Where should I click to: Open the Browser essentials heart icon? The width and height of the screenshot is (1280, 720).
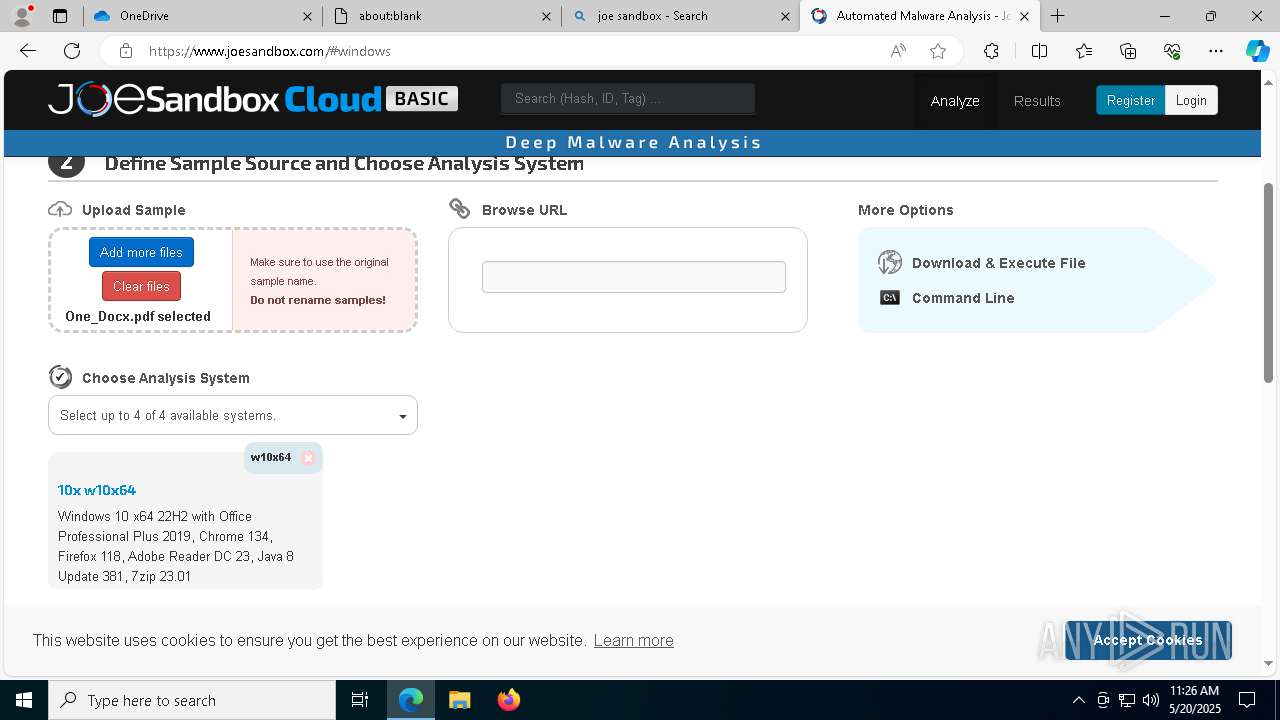tap(1172, 51)
